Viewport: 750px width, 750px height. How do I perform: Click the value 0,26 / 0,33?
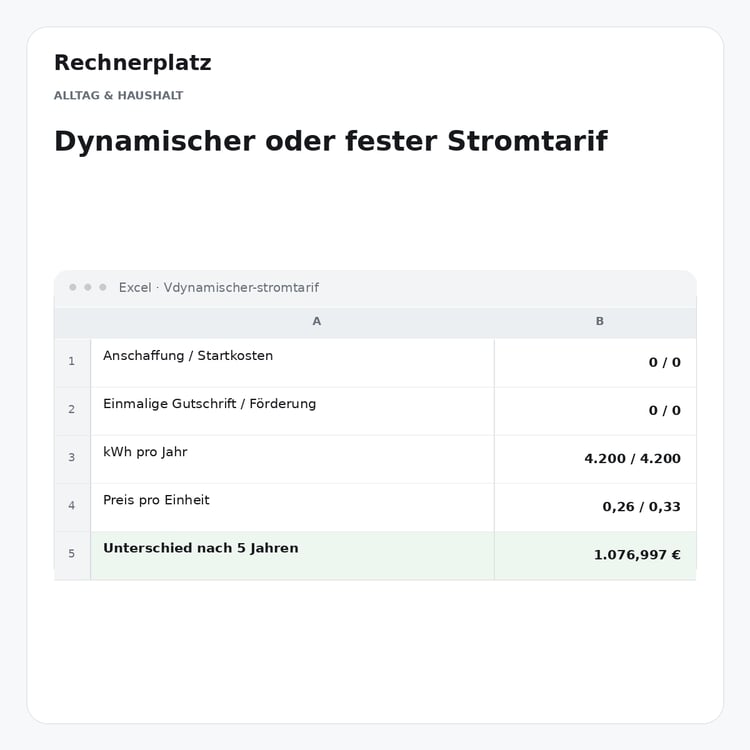click(641, 507)
